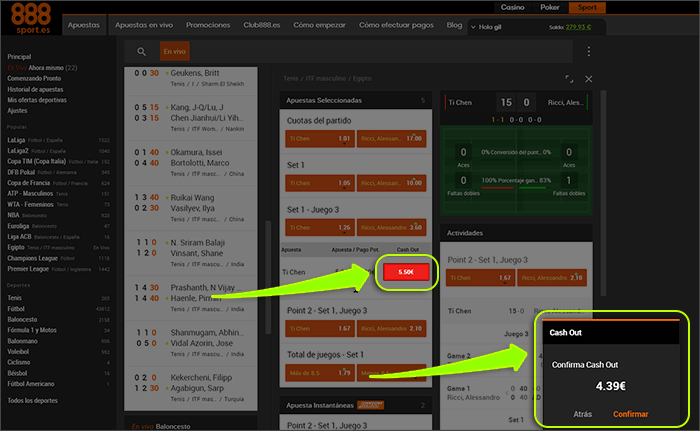Expand the Apuesta Instantáneas section

355,405
